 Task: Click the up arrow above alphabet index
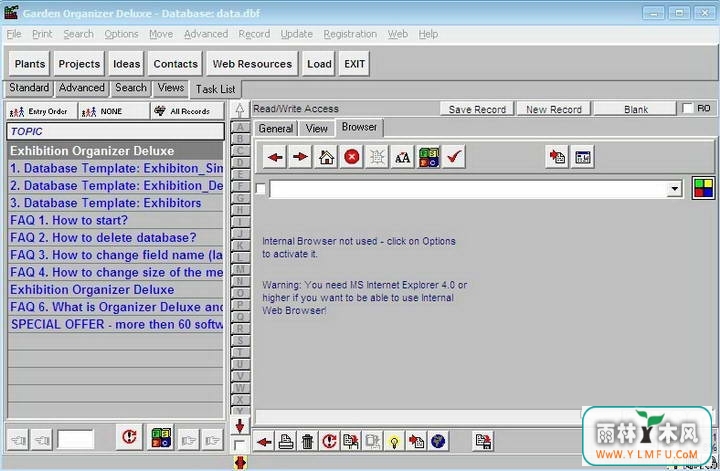pos(240,110)
